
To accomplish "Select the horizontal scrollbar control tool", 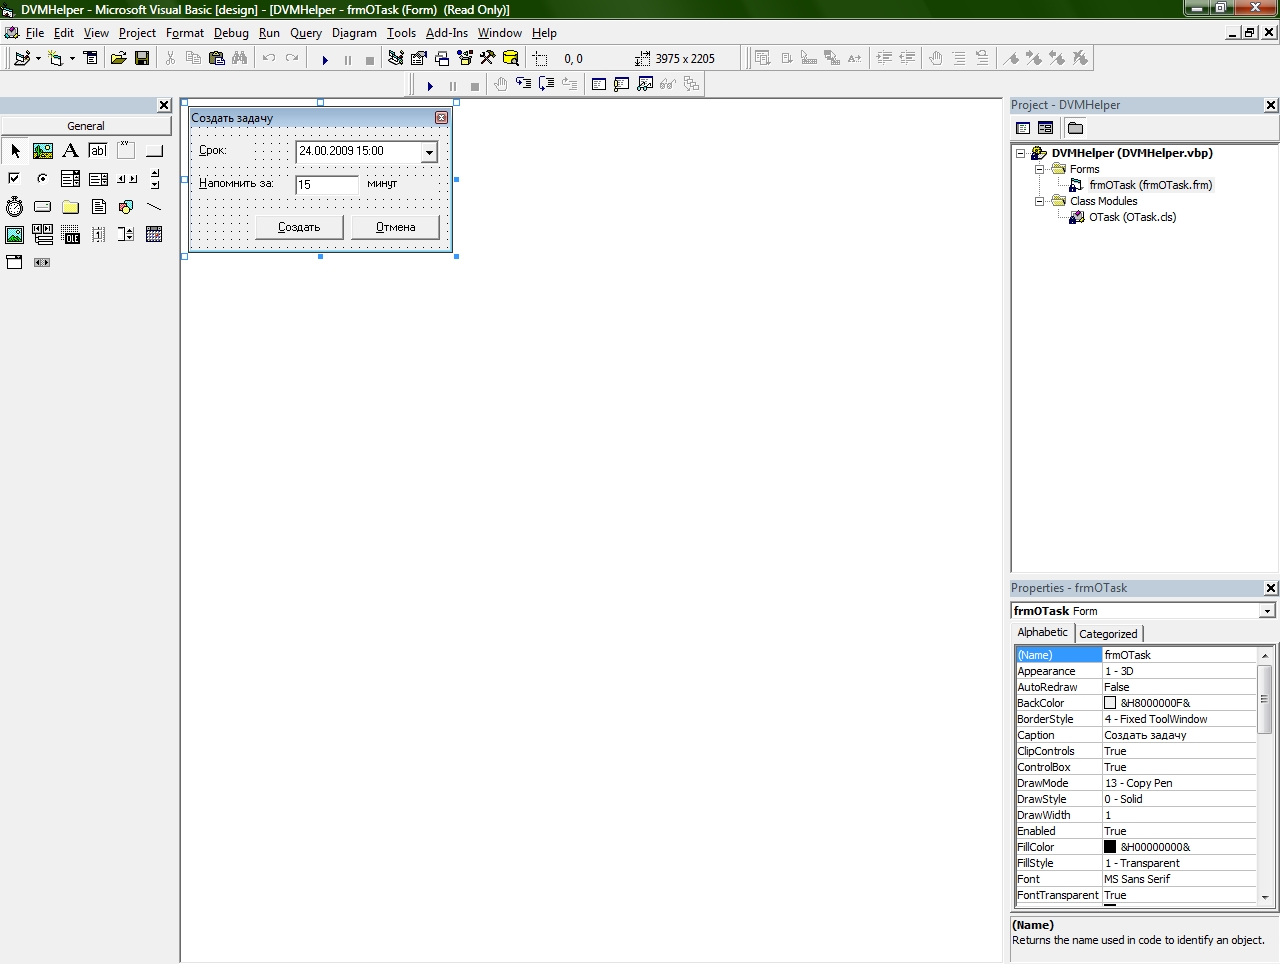I will (x=126, y=179).
